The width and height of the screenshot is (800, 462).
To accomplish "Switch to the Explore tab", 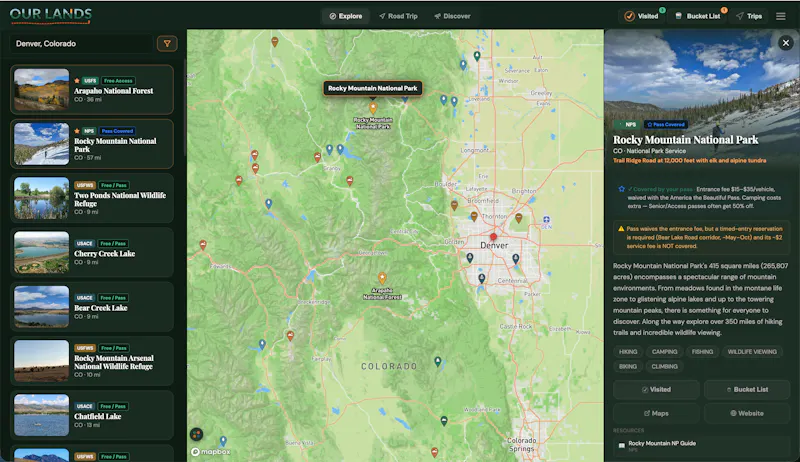I will click(346, 16).
